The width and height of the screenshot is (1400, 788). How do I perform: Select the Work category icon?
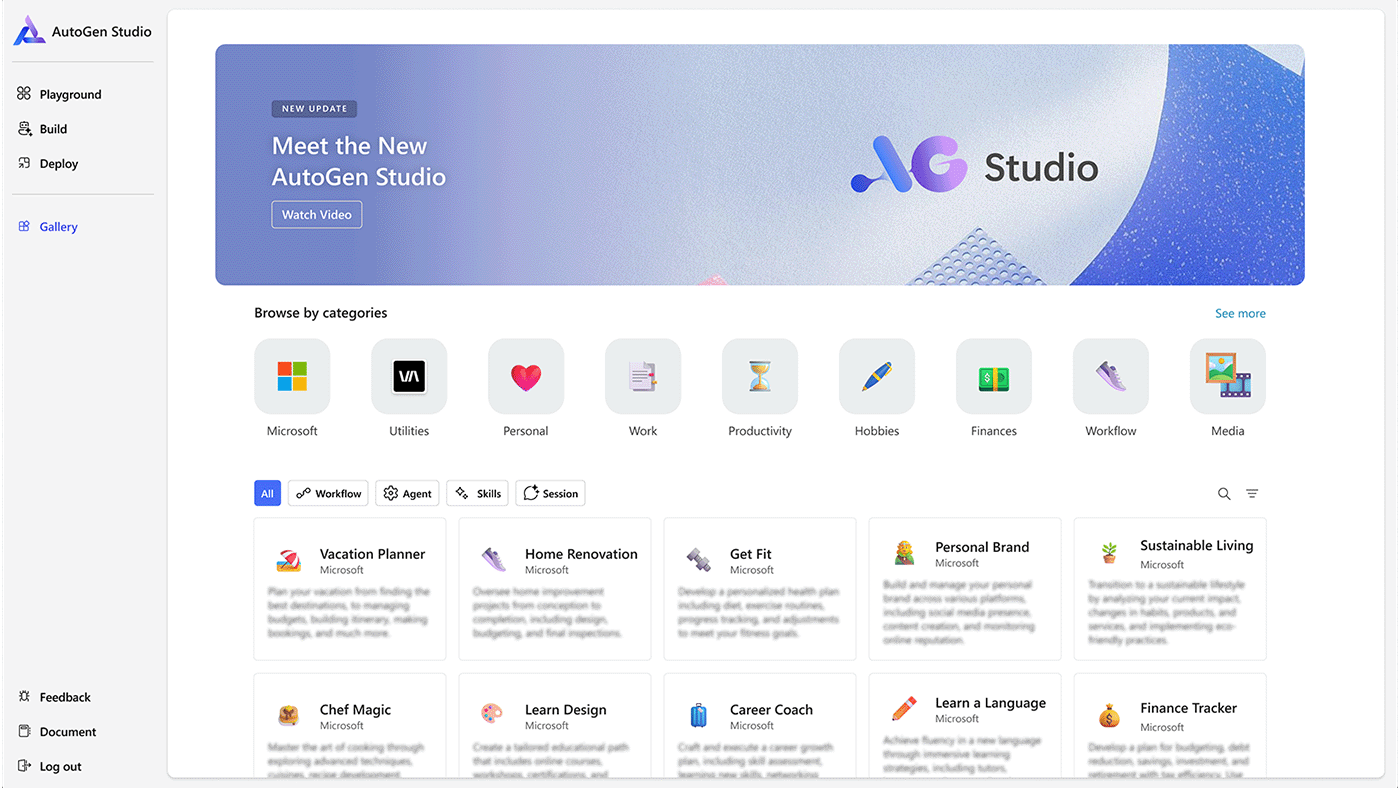pos(642,376)
